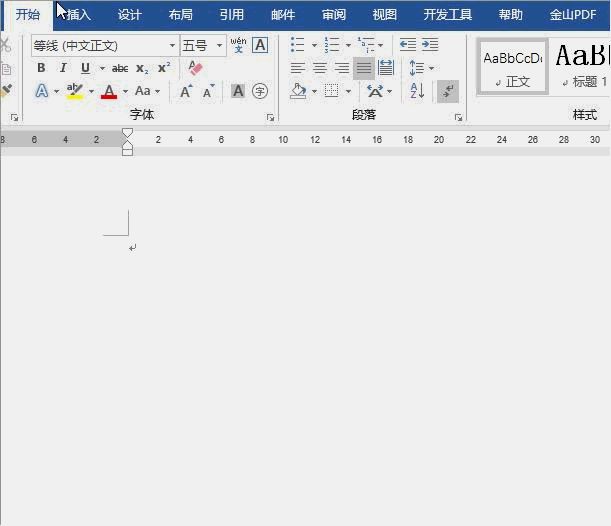Switch to the 审阅 tab
This screenshot has height=526, width=611.
coord(334,15)
